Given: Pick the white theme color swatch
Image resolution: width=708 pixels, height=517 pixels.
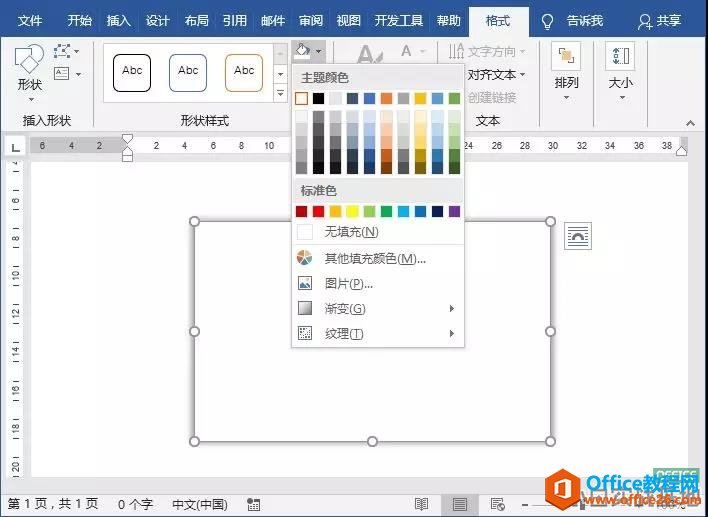Looking at the screenshot, I should 301,98.
